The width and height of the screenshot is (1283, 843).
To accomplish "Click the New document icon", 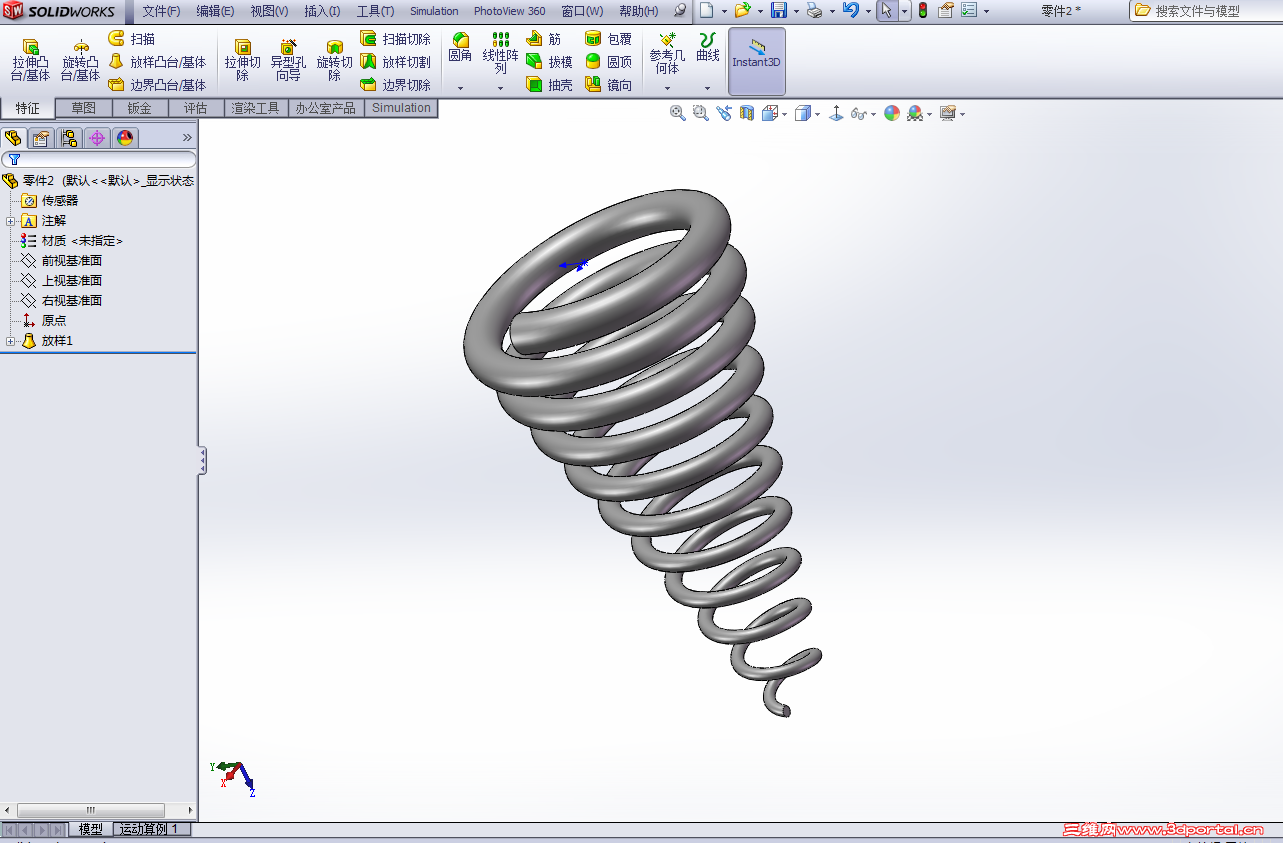I will [706, 11].
